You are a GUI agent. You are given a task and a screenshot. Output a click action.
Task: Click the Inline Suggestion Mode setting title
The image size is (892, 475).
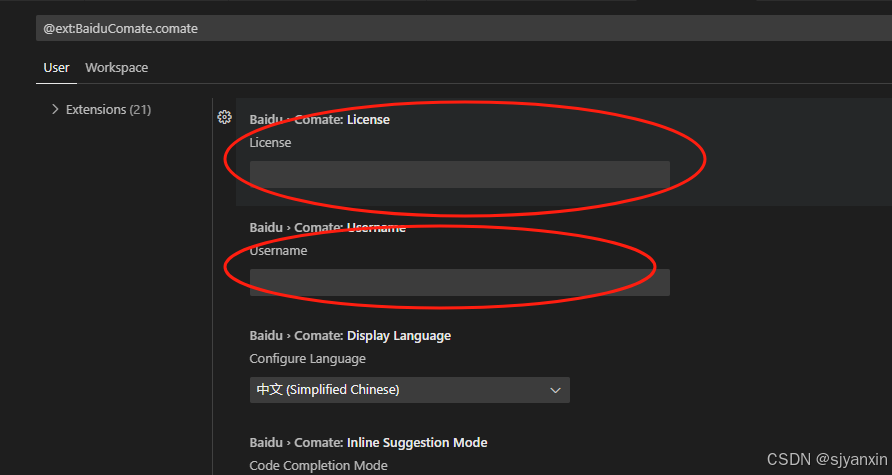tap(368, 443)
